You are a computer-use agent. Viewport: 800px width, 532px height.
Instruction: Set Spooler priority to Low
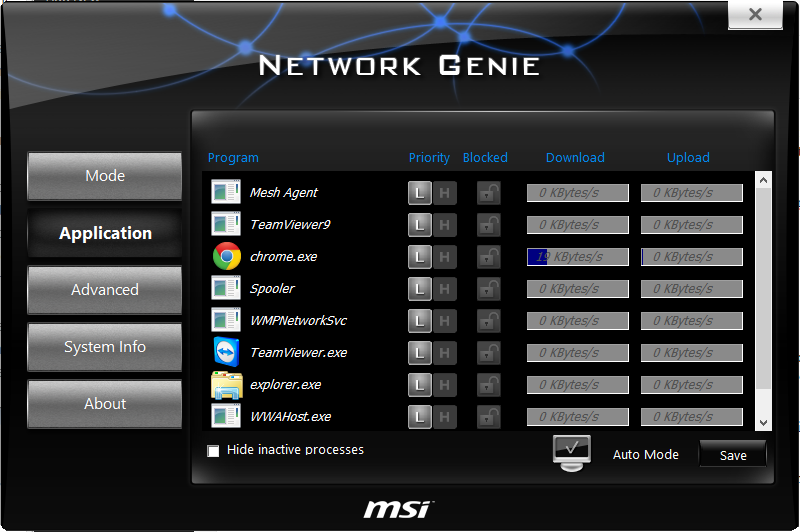click(x=420, y=289)
